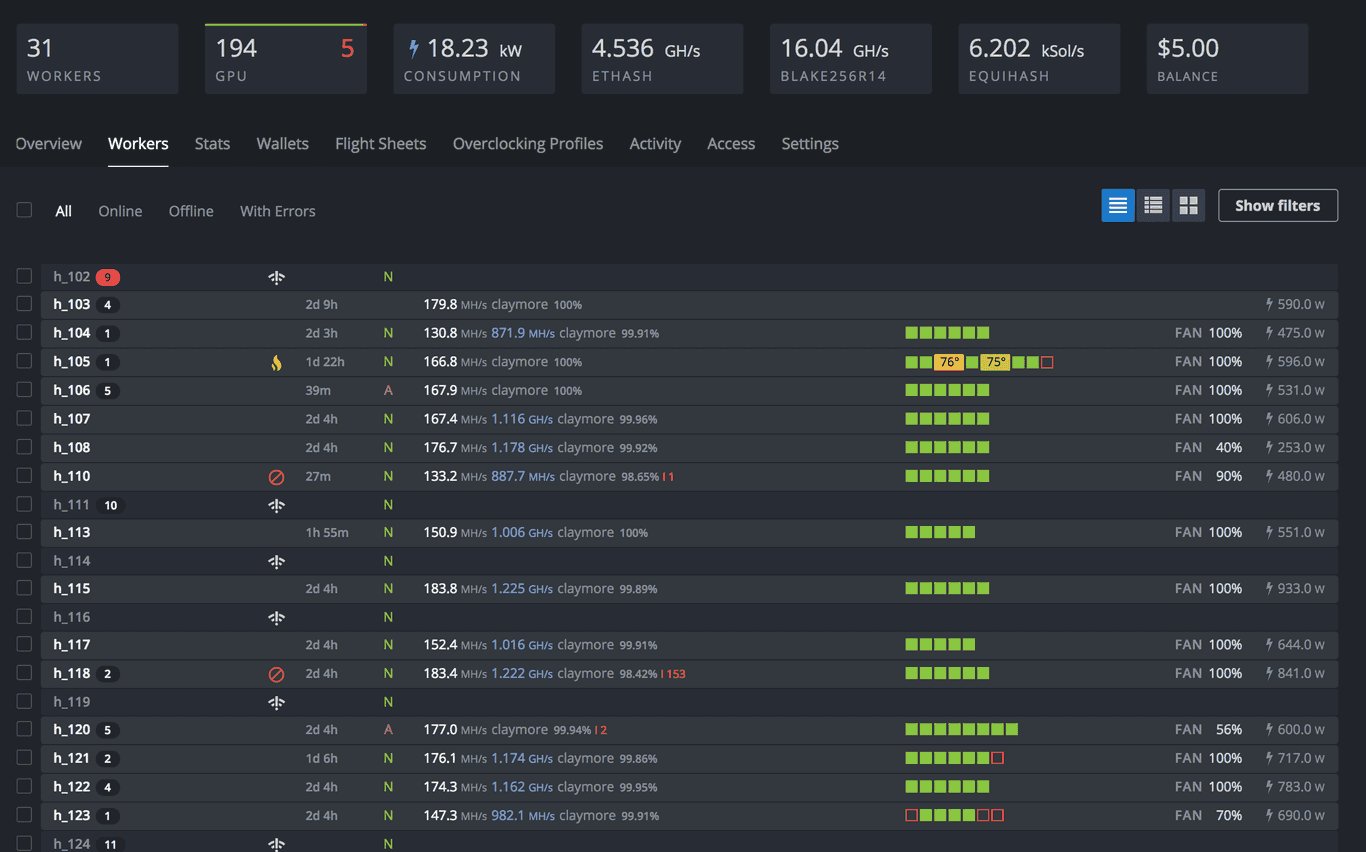
Task: Click the fan icon beside worker h_124
Action: [277, 843]
